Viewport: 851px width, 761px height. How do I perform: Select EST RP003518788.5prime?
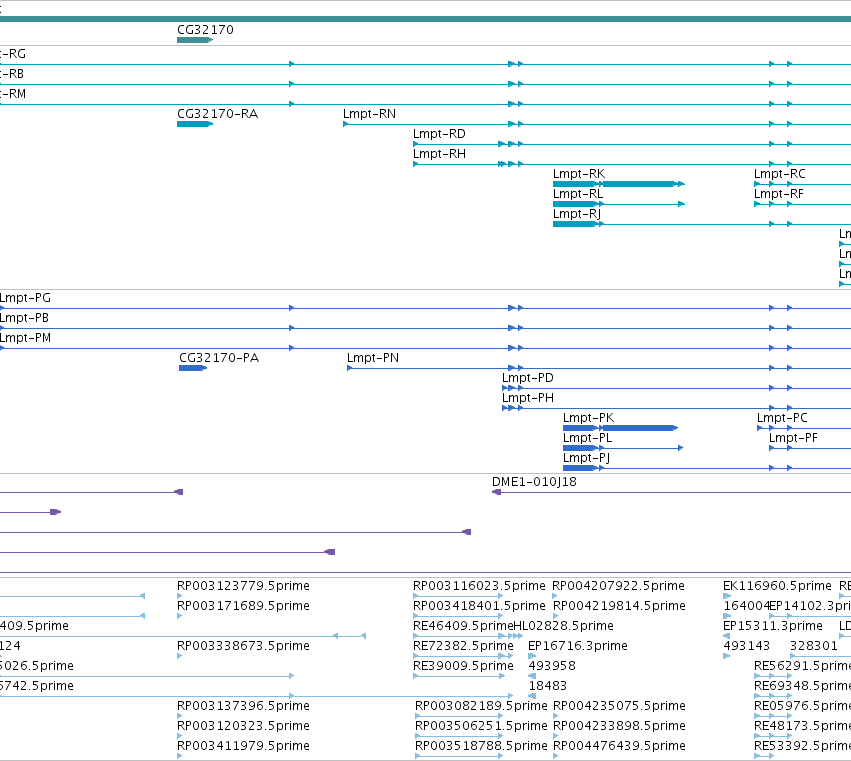click(x=481, y=746)
